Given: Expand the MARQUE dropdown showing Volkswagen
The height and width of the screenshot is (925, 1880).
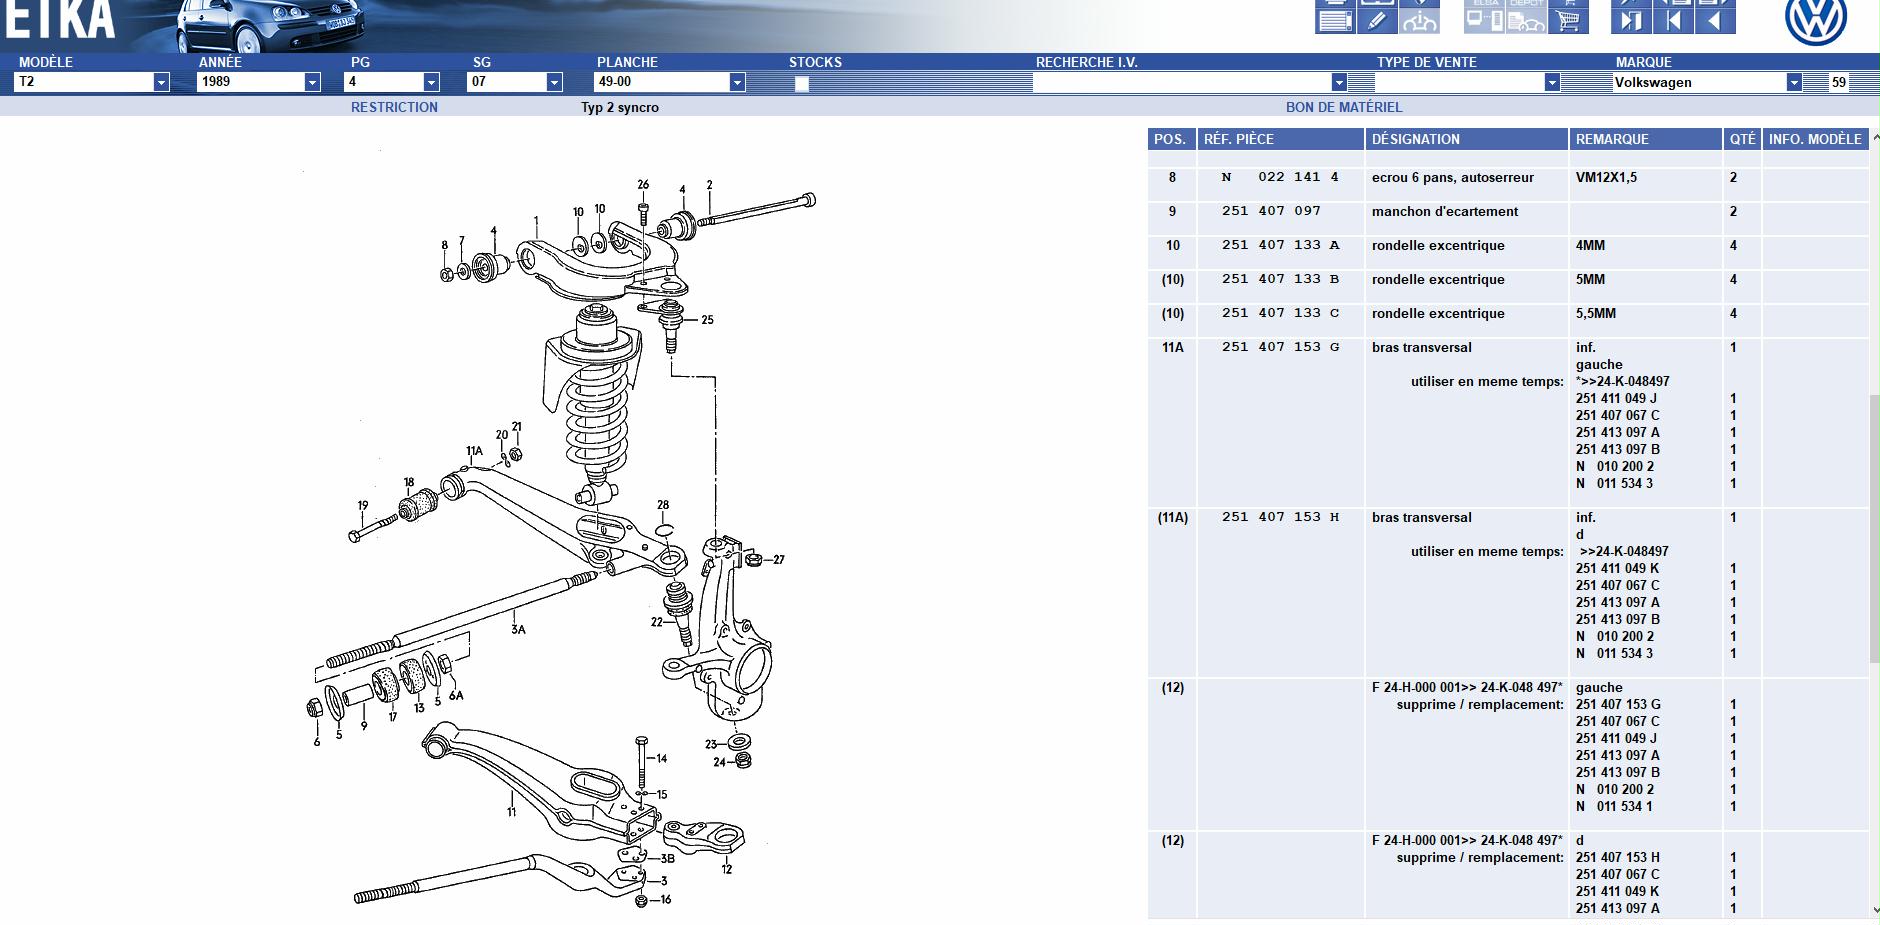Looking at the screenshot, I should (1707, 82).
